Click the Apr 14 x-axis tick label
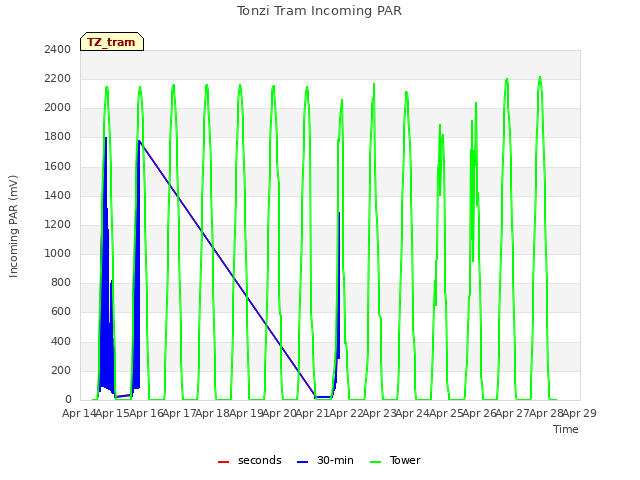640x480 pixels. coord(79,413)
